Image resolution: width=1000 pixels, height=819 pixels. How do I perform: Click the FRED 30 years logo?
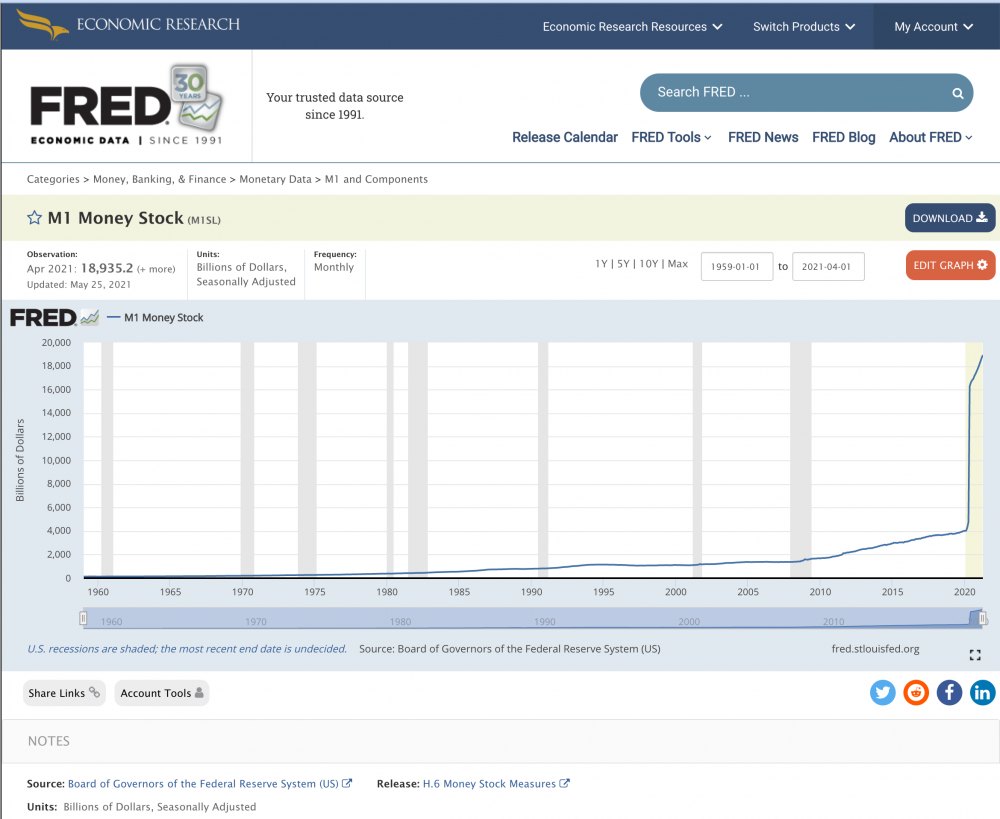126,106
